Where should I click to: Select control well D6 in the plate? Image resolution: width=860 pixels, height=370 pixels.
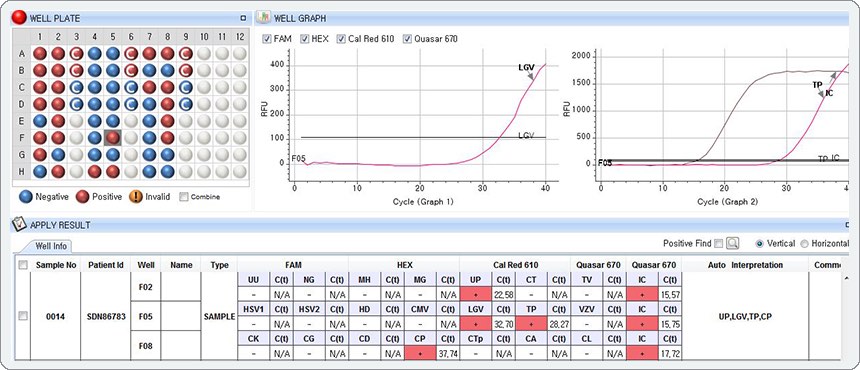[x=131, y=104]
